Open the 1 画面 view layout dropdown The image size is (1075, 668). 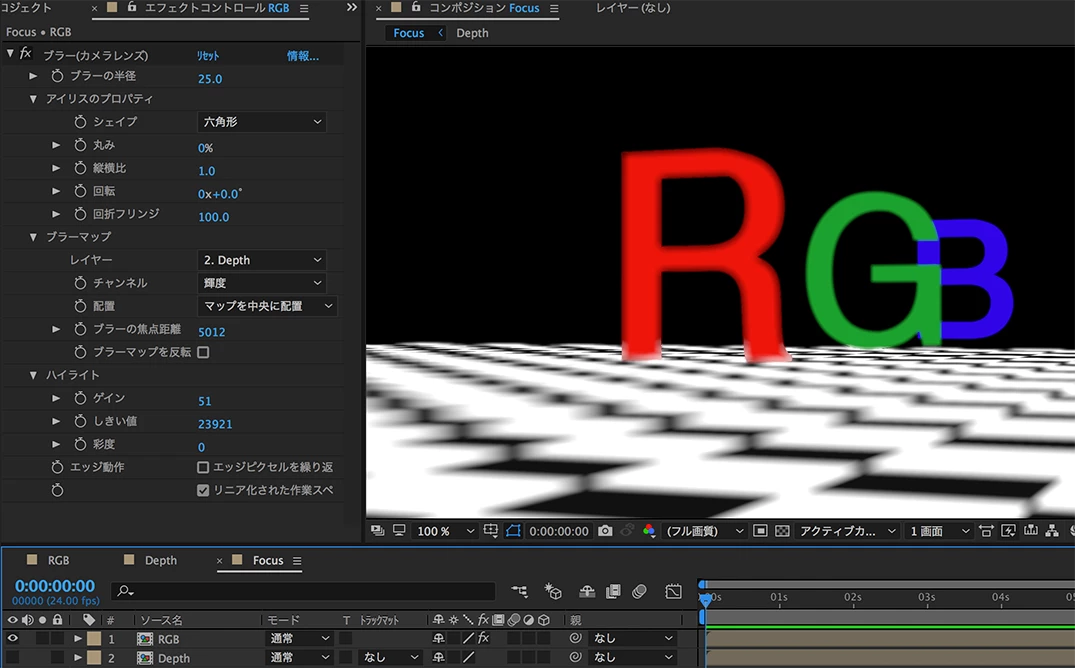939,531
